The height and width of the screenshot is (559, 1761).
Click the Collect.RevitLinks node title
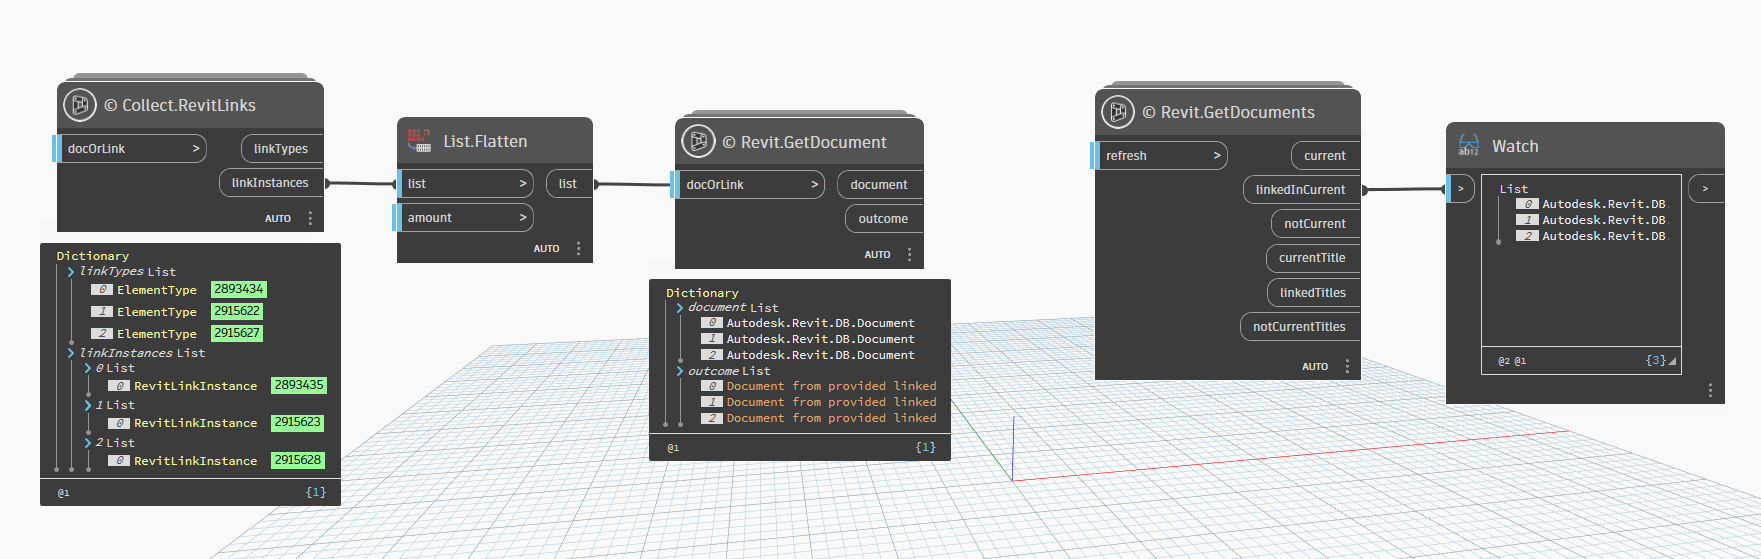click(x=180, y=105)
